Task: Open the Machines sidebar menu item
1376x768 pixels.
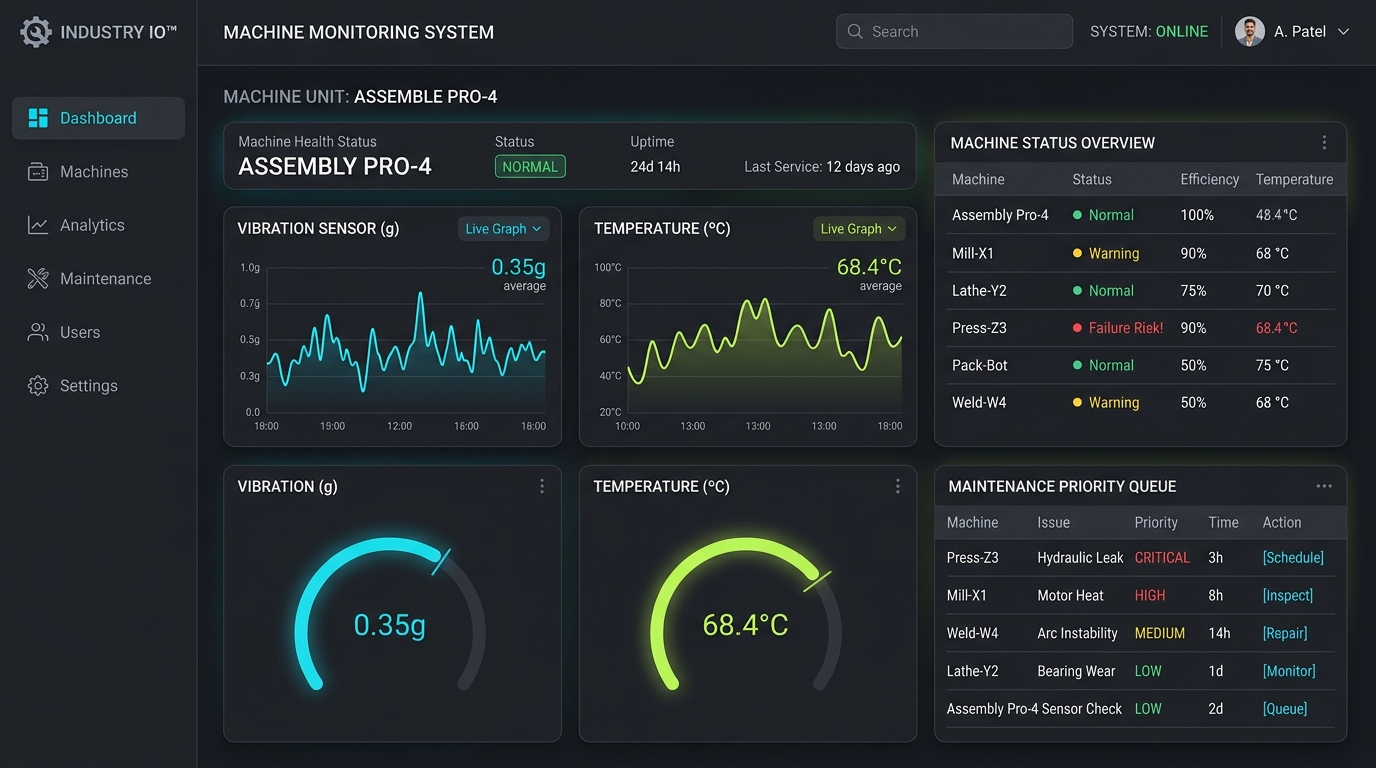Action: [98, 172]
